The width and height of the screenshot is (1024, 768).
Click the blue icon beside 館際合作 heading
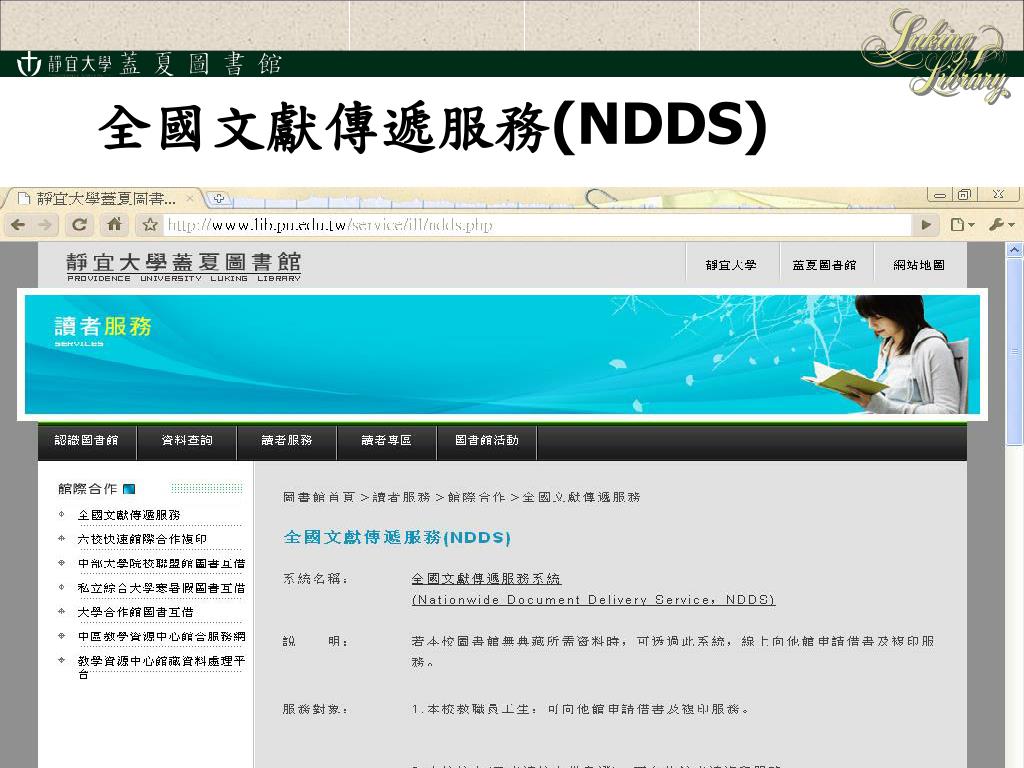coord(129,489)
